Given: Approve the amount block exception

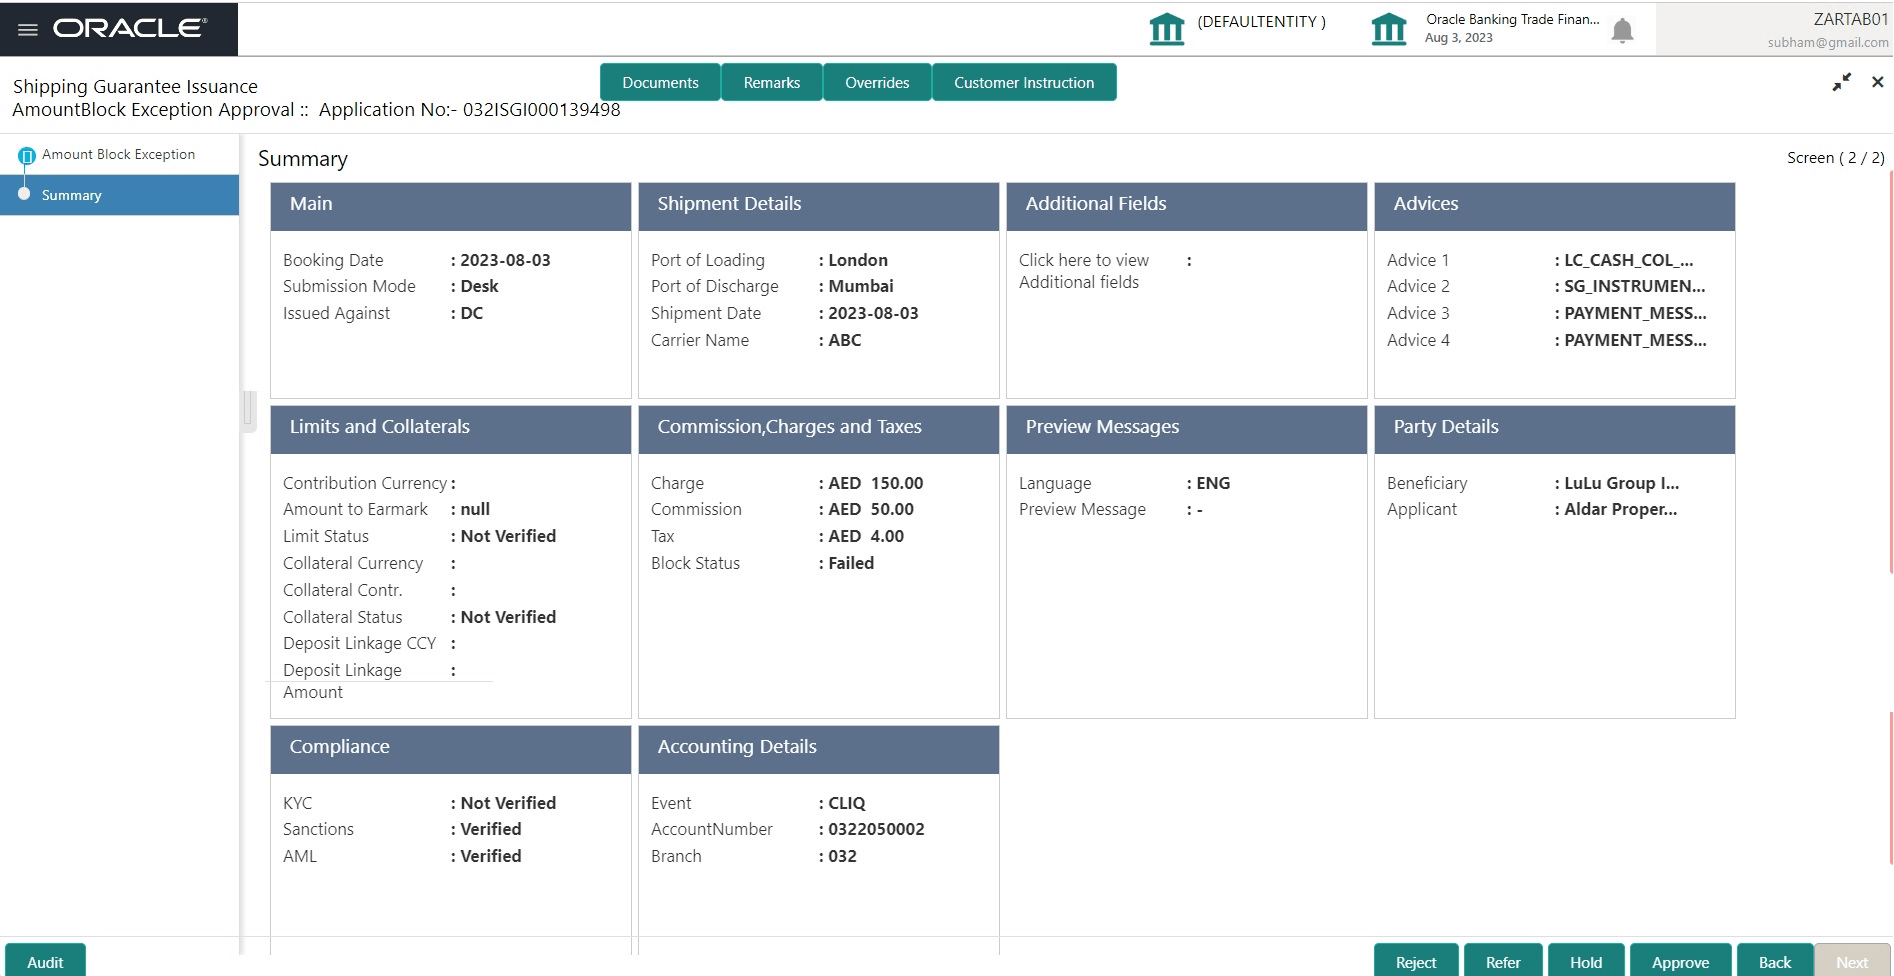Looking at the screenshot, I should [x=1681, y=961].
